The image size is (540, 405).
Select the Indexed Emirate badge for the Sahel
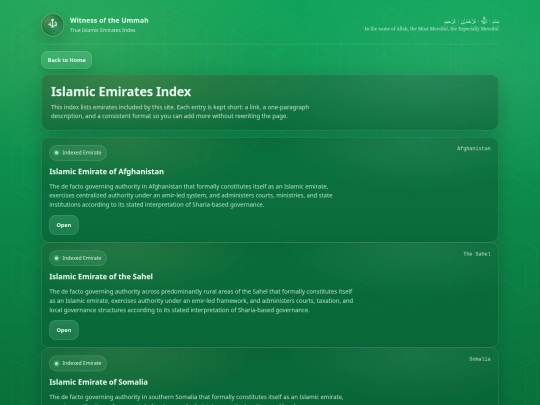coord(78,258)
